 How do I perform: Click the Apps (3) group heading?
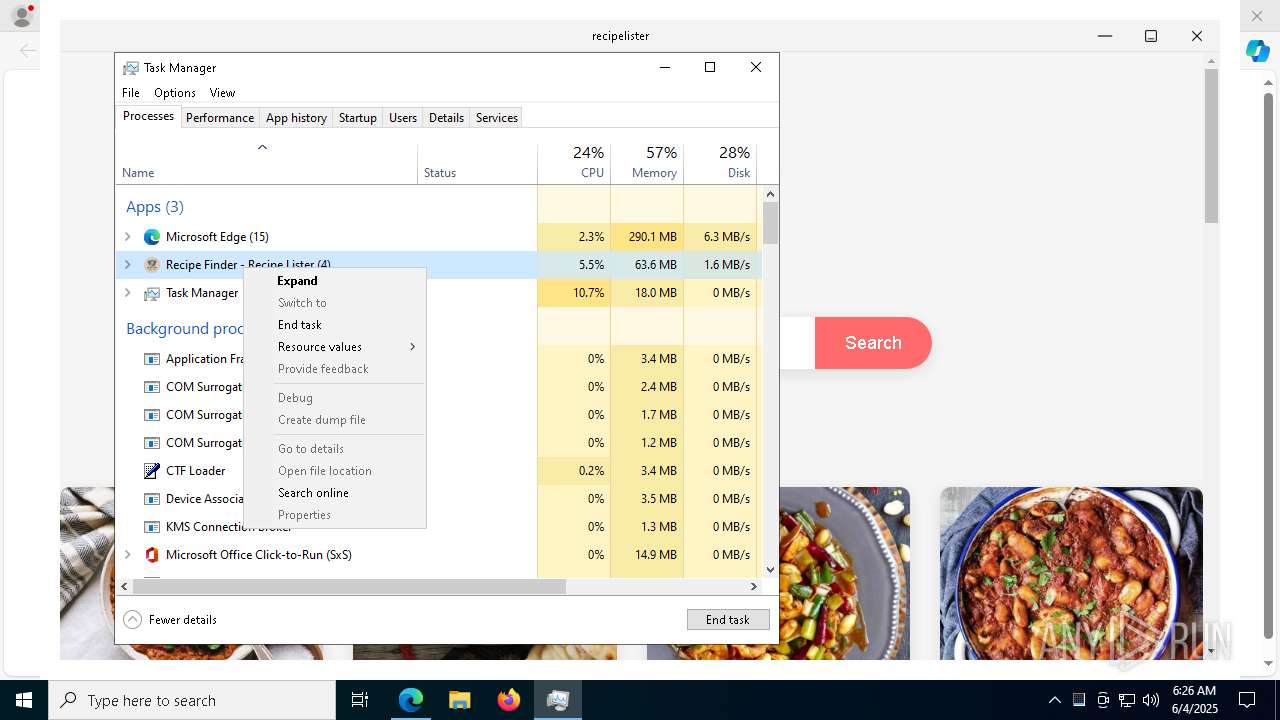pyautogui.click(x=155, y=207)
